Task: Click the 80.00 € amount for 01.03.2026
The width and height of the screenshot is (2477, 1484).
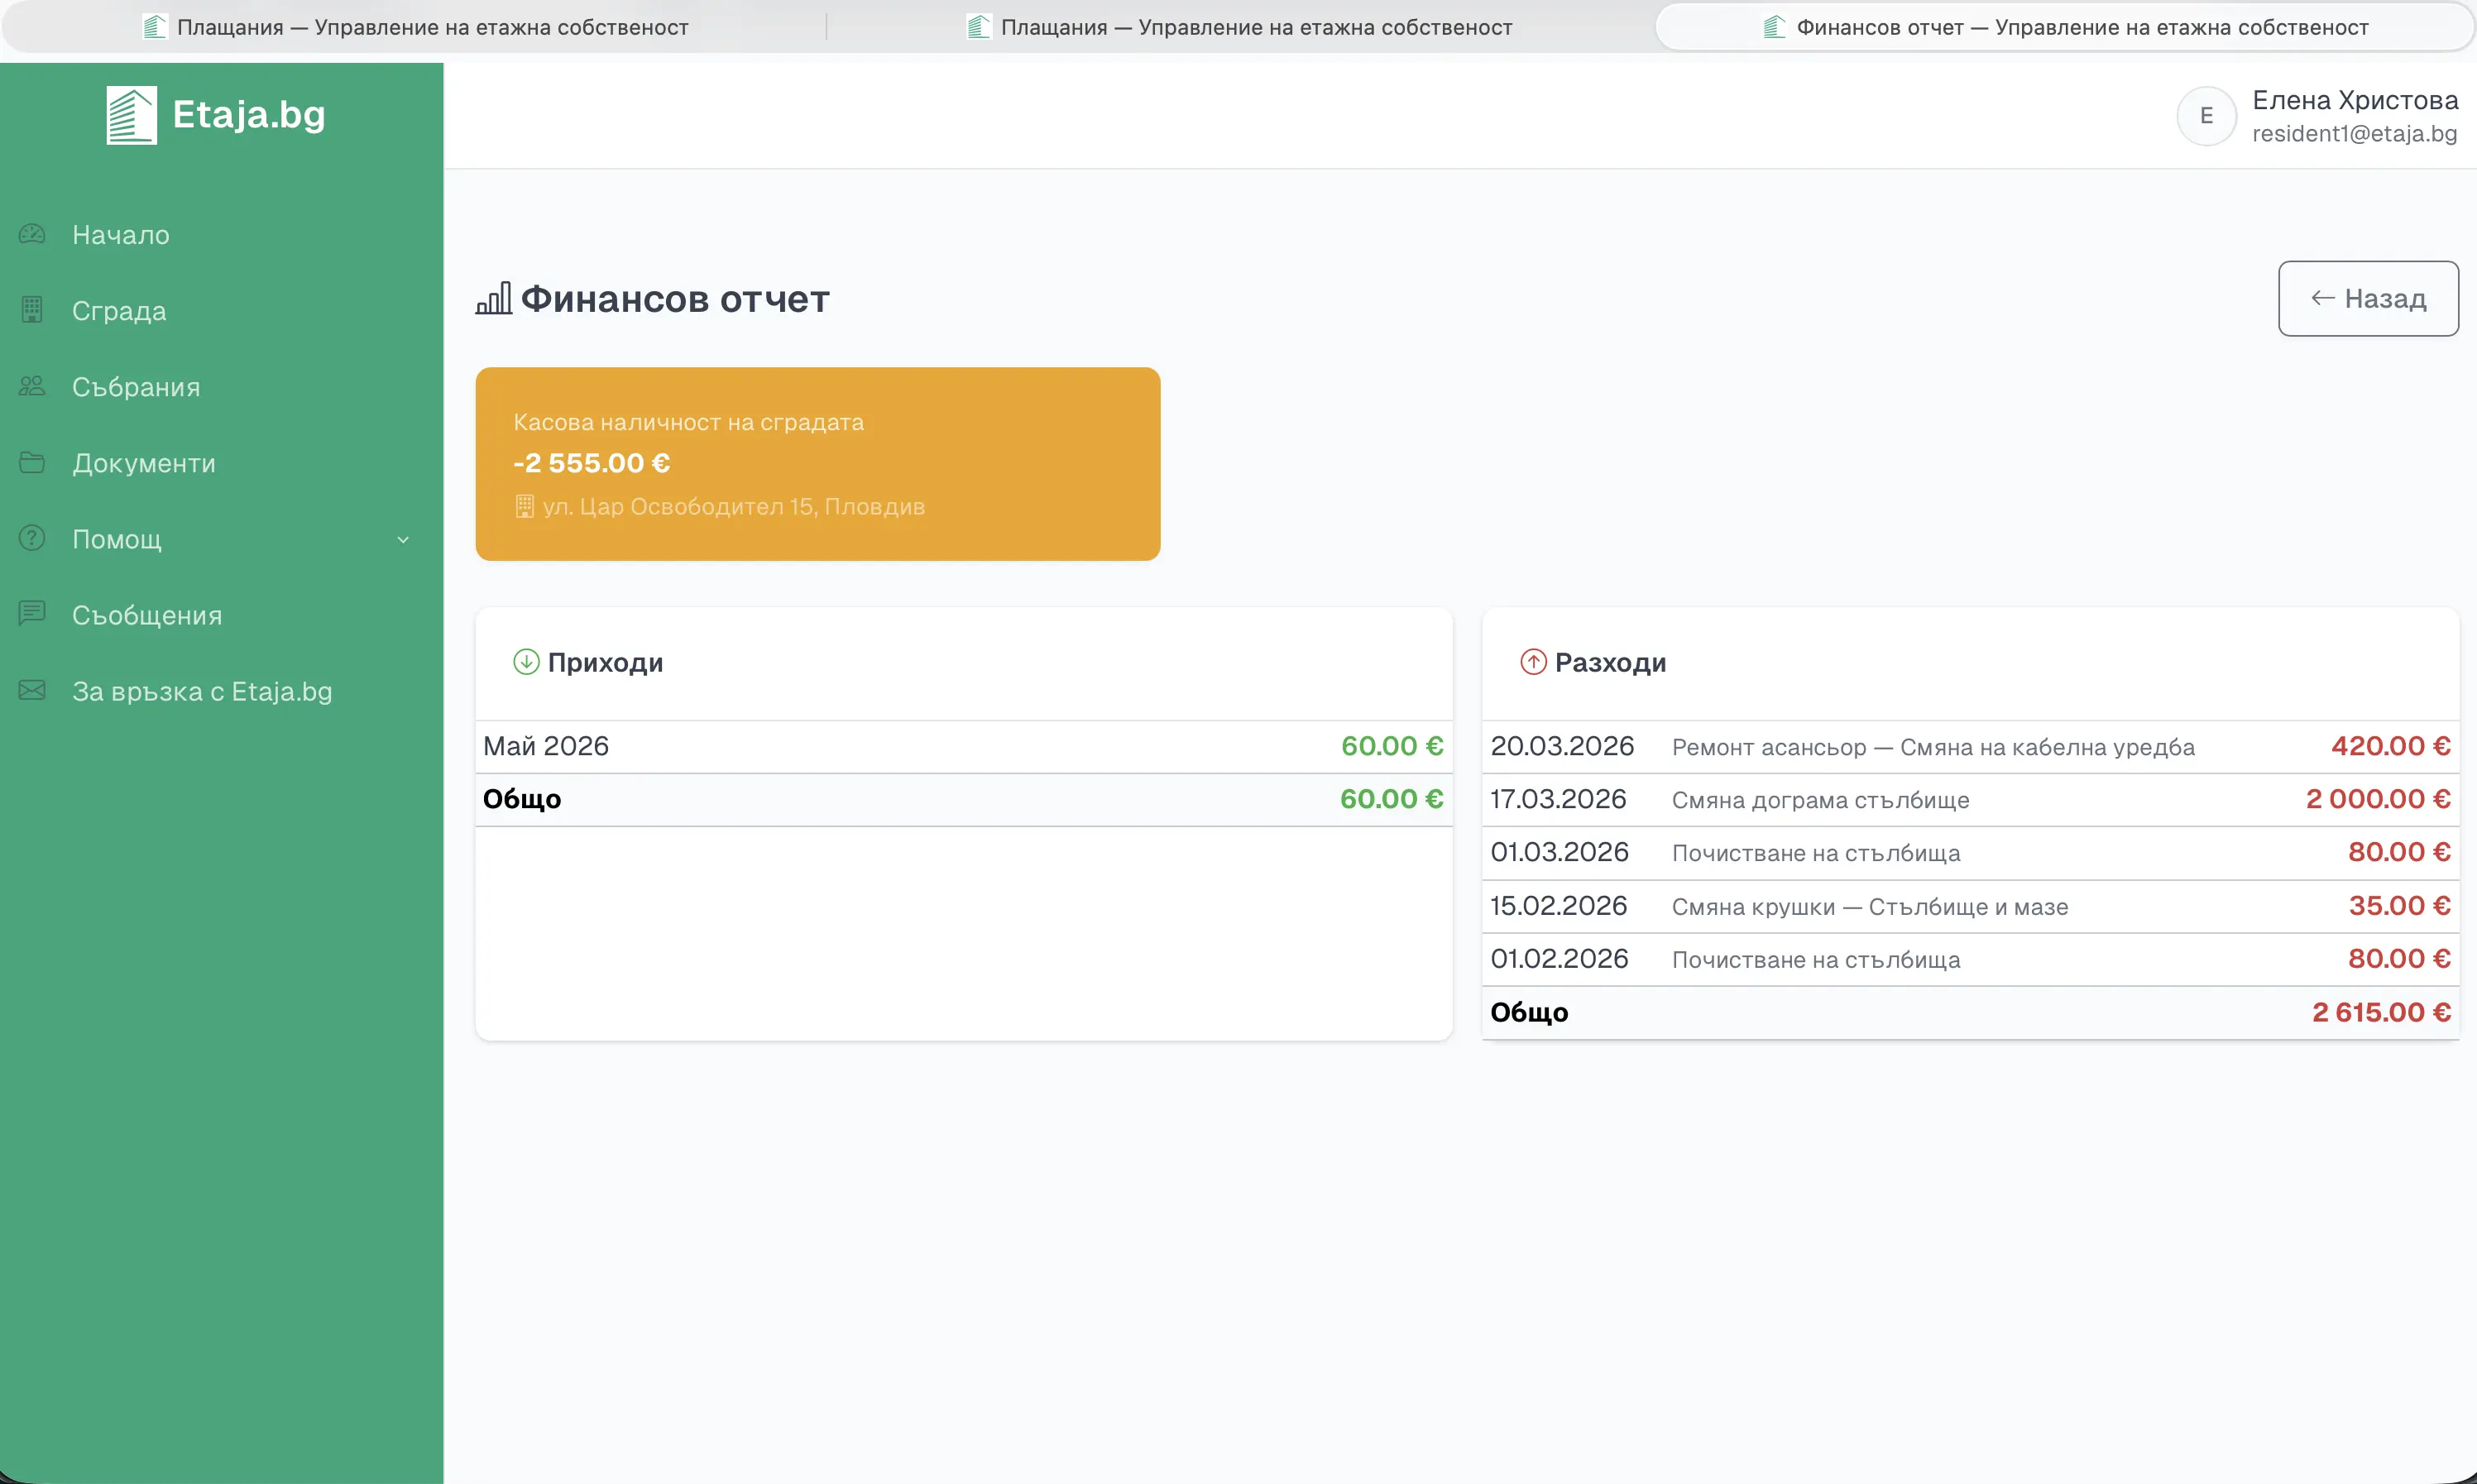Action: pos(2399,852)
